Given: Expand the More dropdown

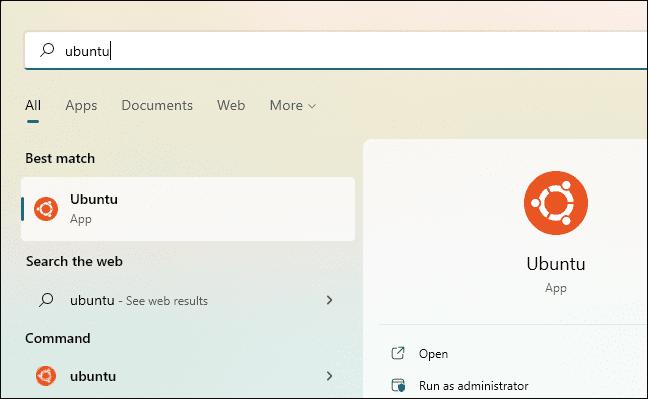Looking at the screenshot, I should 293,105.
